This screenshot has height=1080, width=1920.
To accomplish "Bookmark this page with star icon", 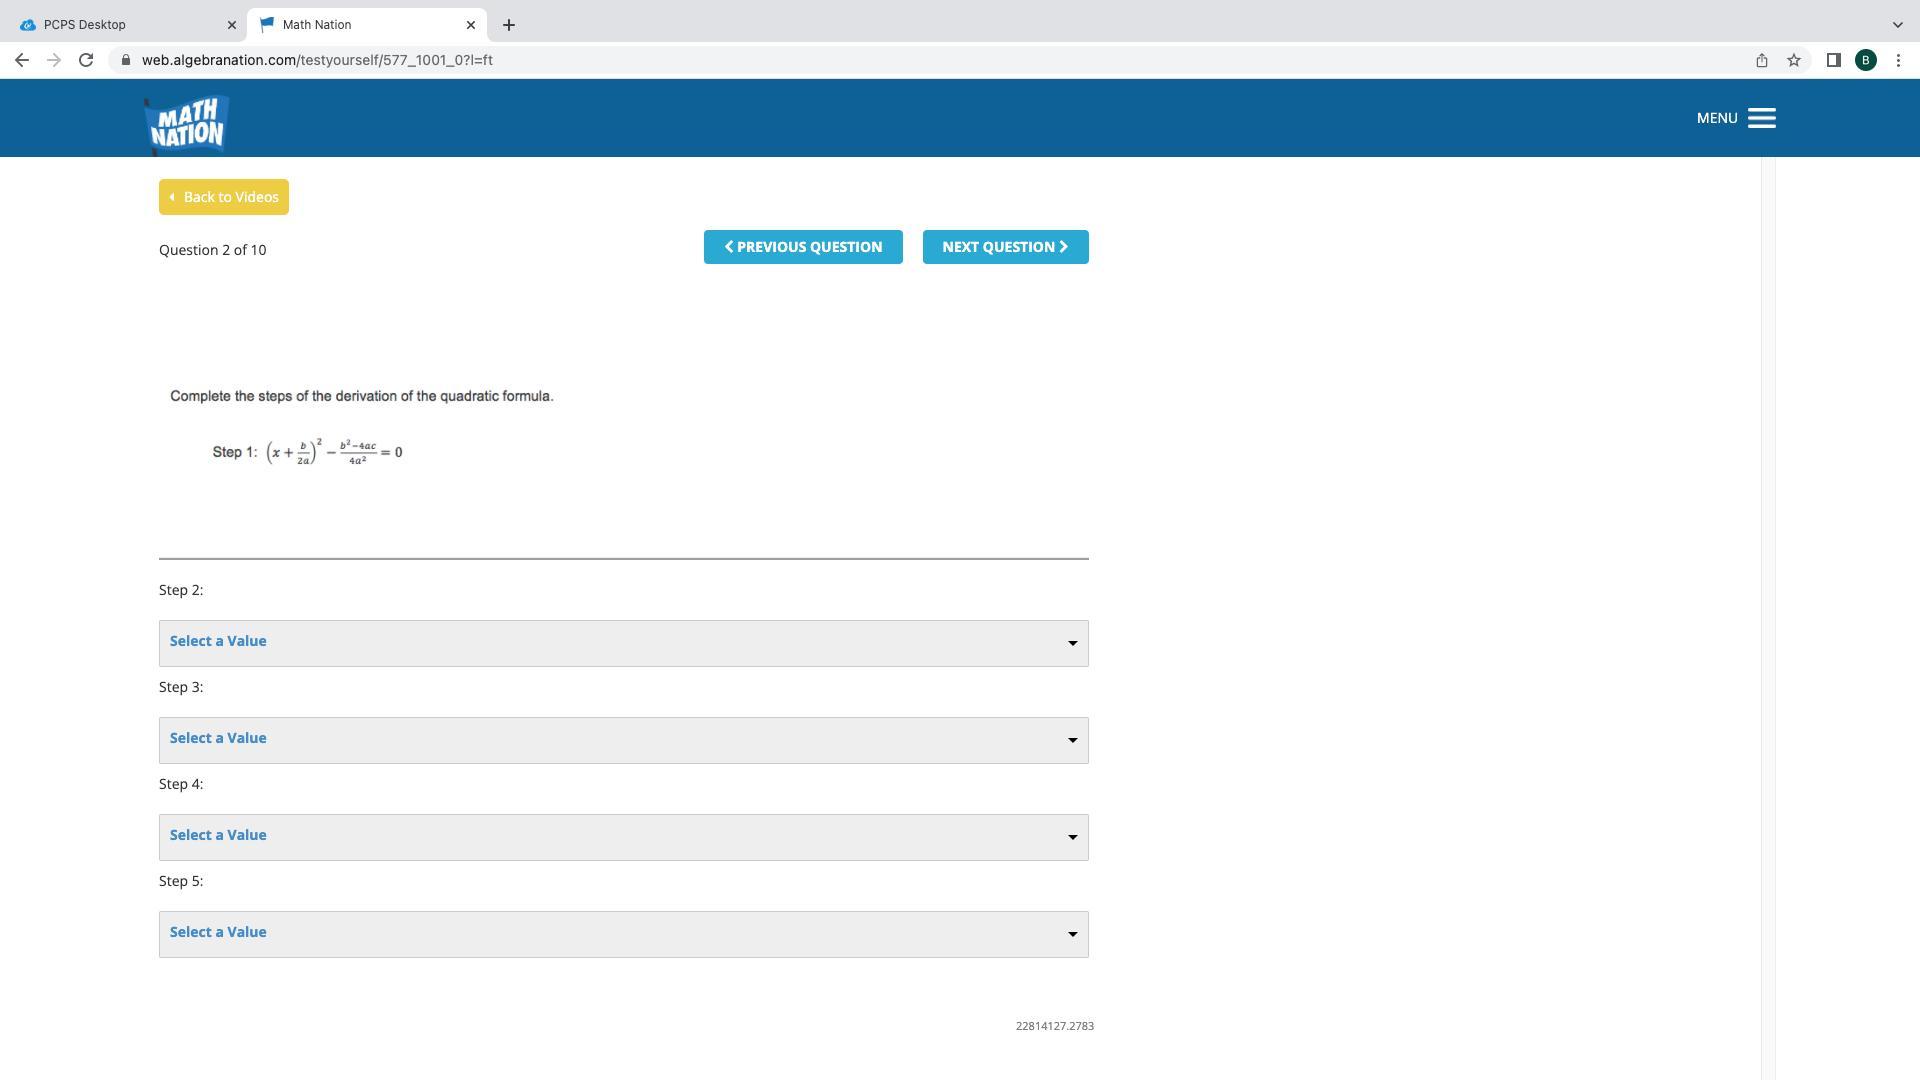I will (x=1793, y=60).
